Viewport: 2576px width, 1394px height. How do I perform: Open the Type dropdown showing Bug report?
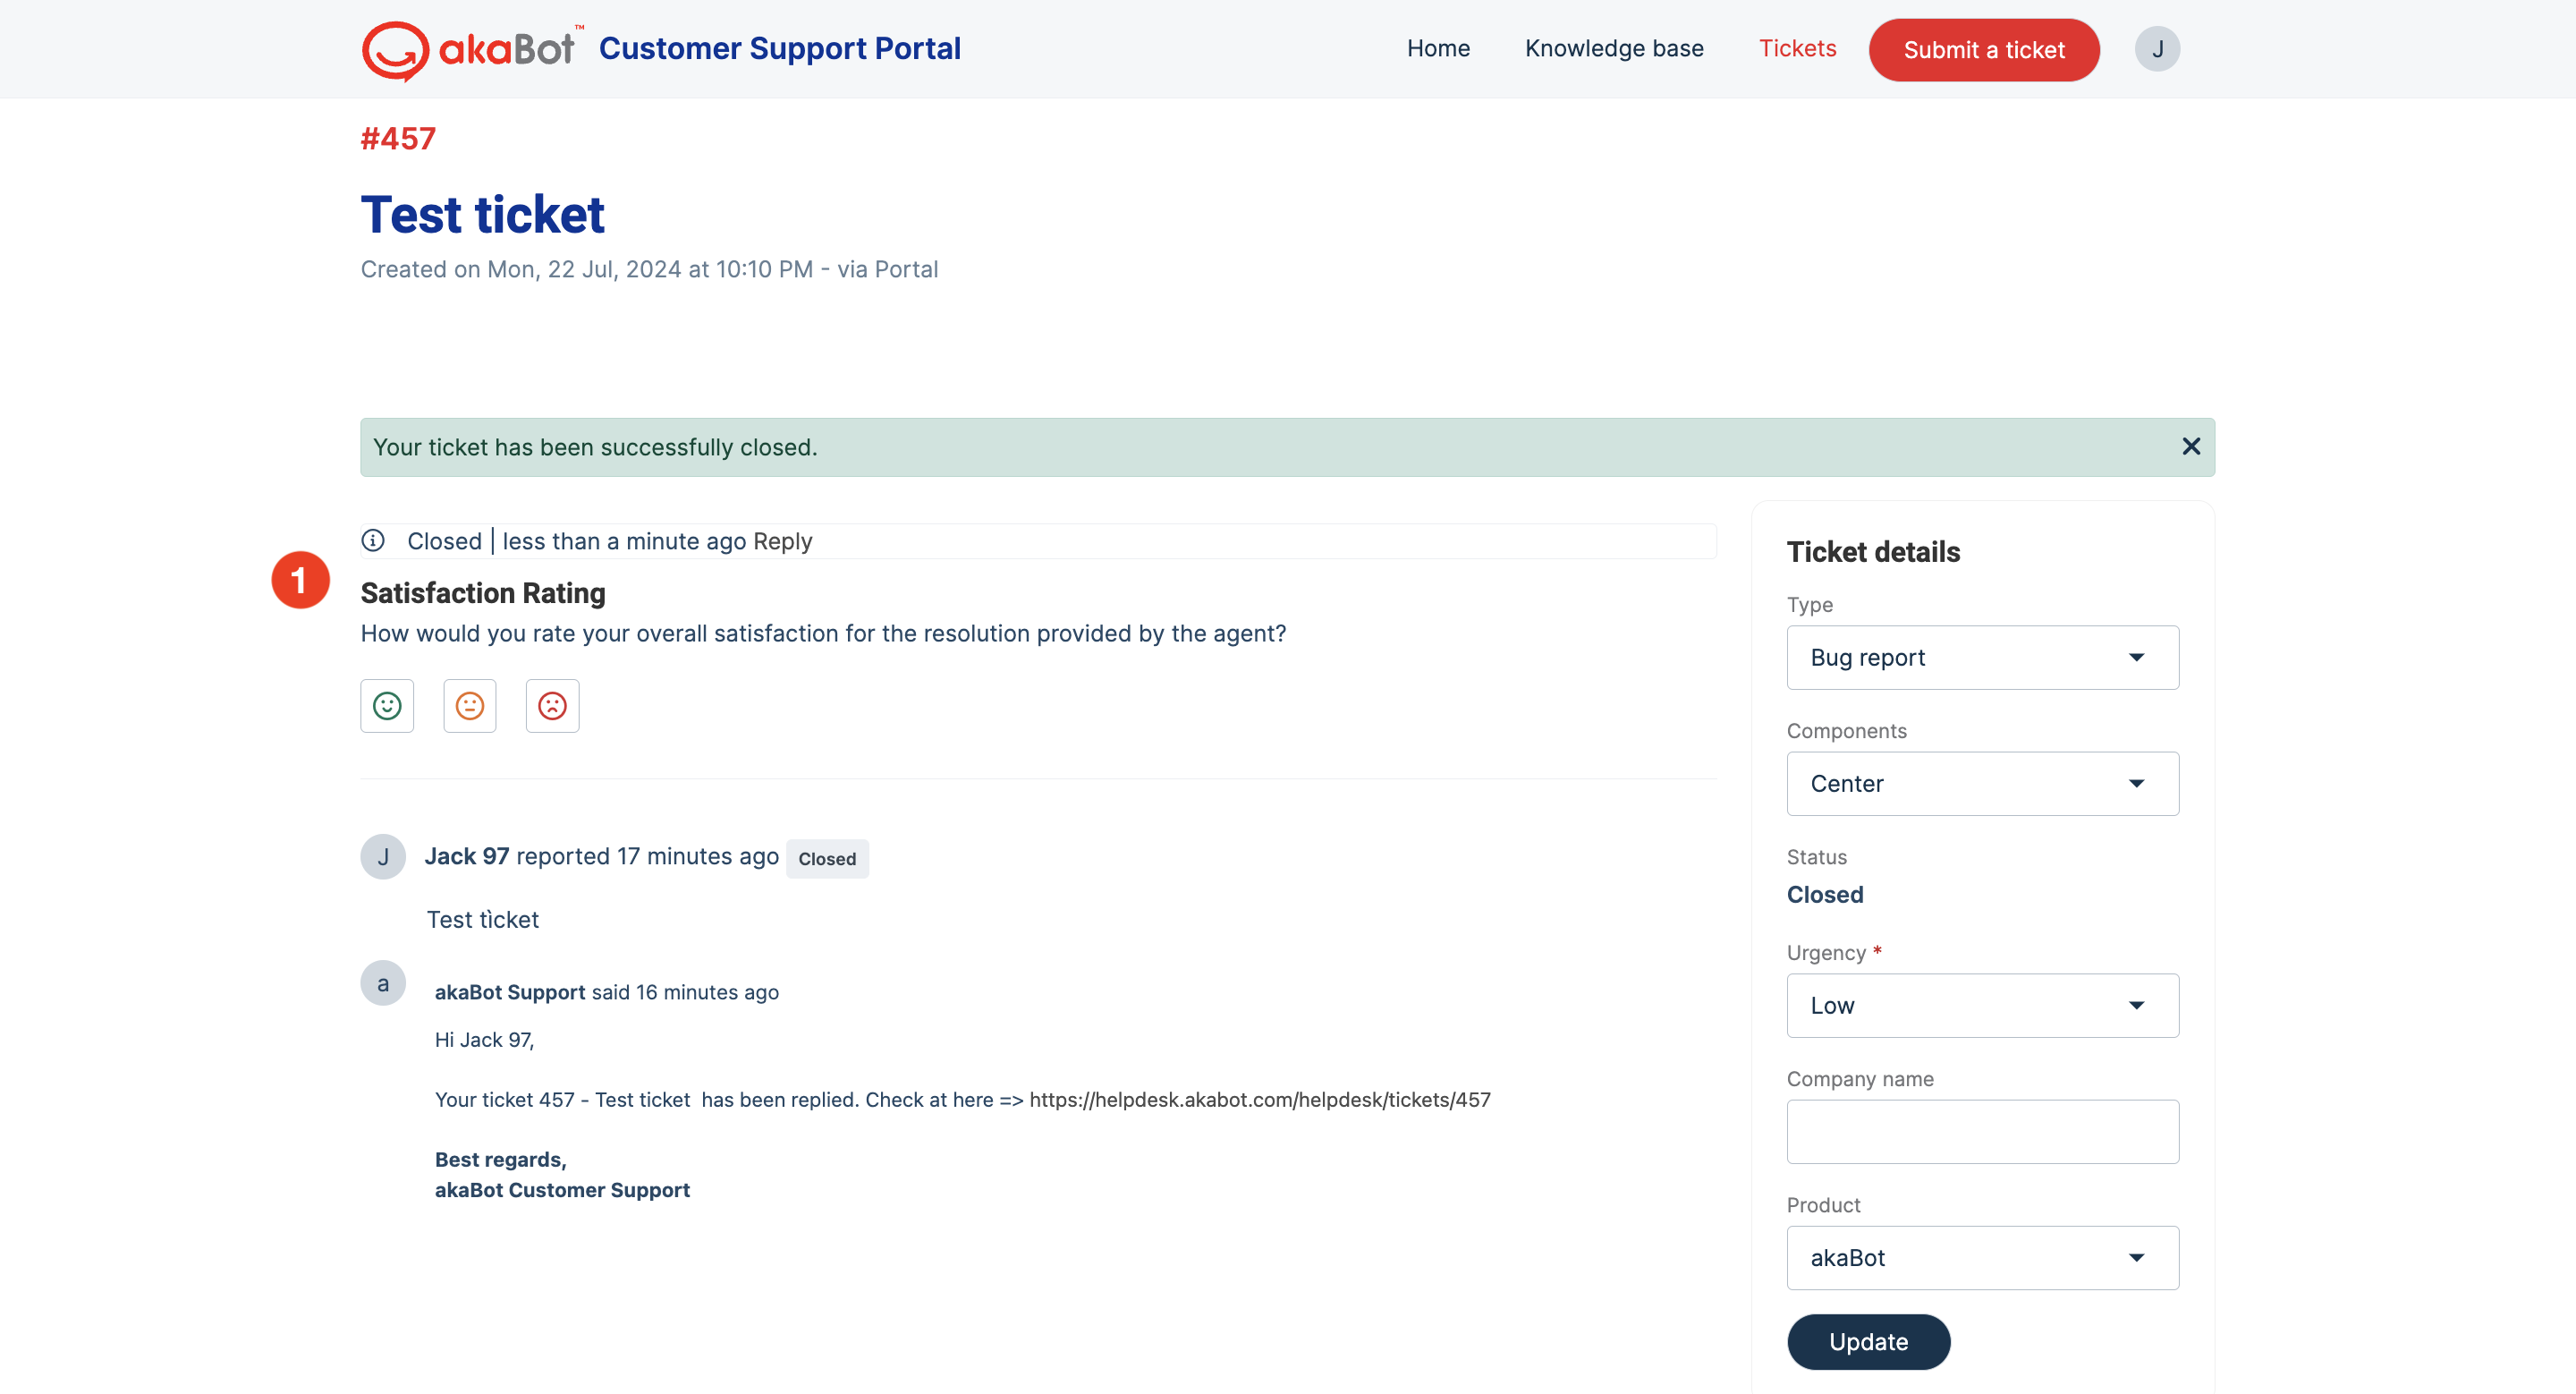point(1982,657)
